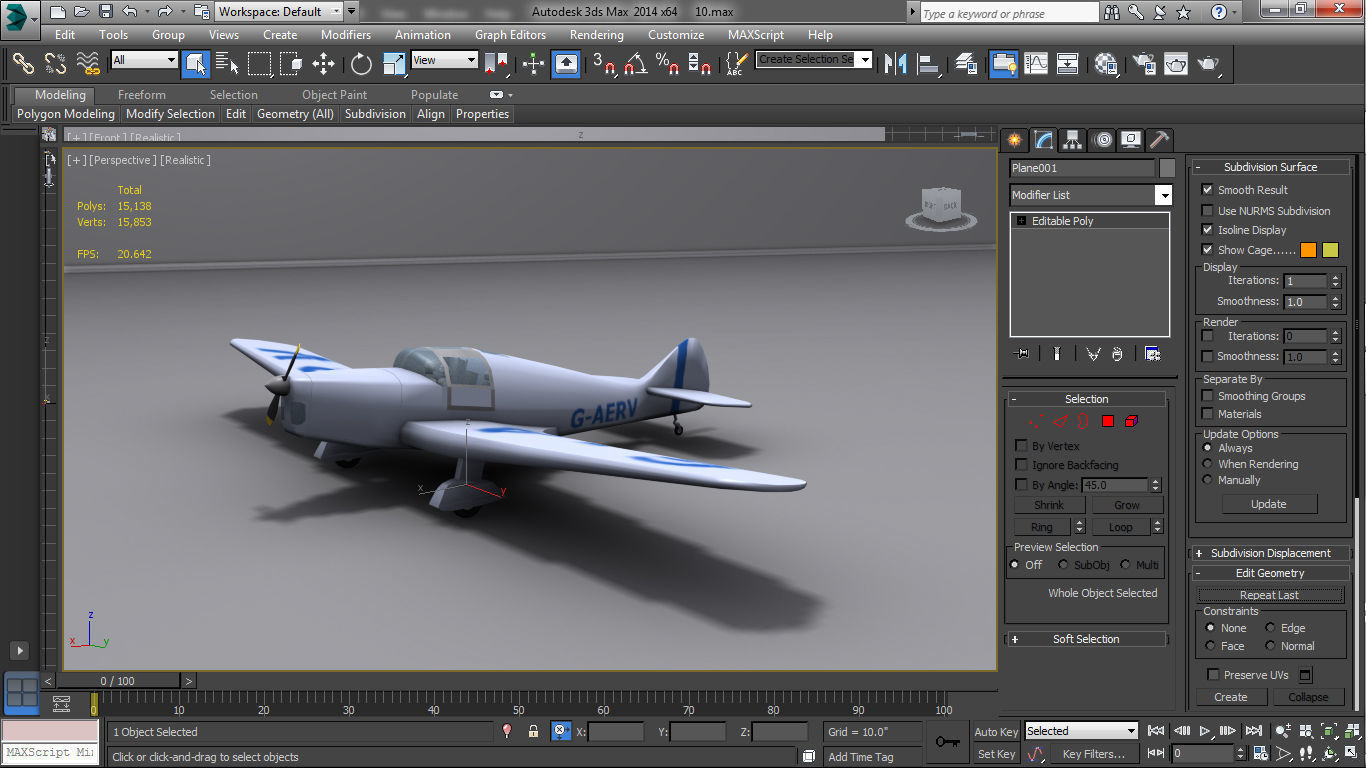Open the selection filter All dropdown
This screenshot has height=768, width=1366.
[x=144, y=60]
